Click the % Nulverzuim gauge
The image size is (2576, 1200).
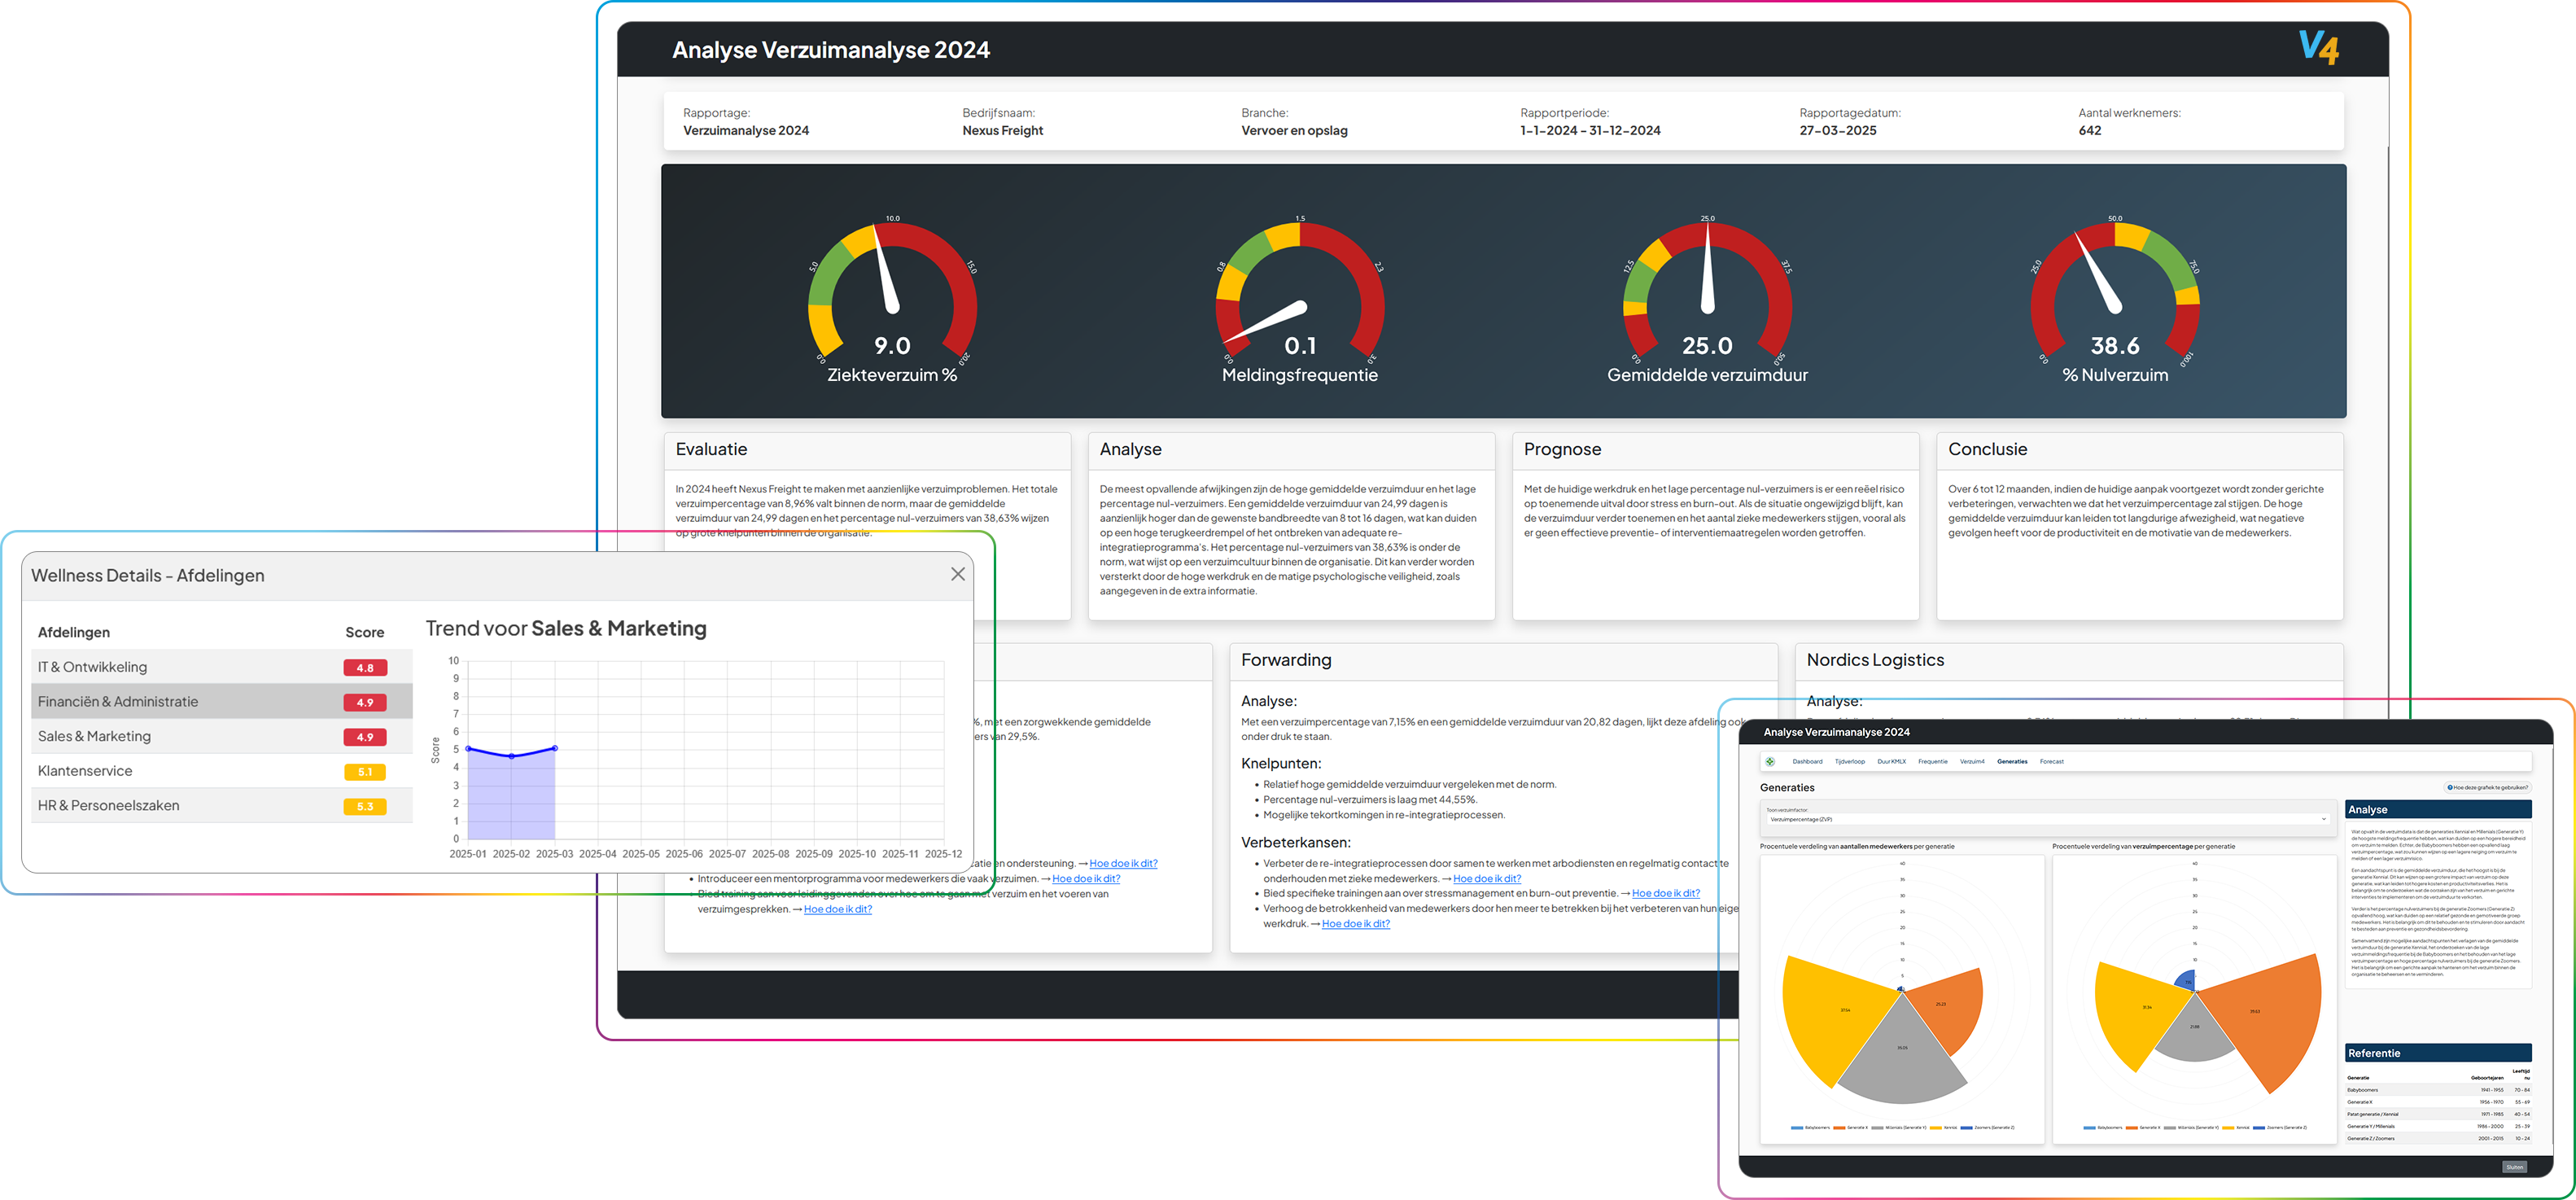coord(2114,300)
